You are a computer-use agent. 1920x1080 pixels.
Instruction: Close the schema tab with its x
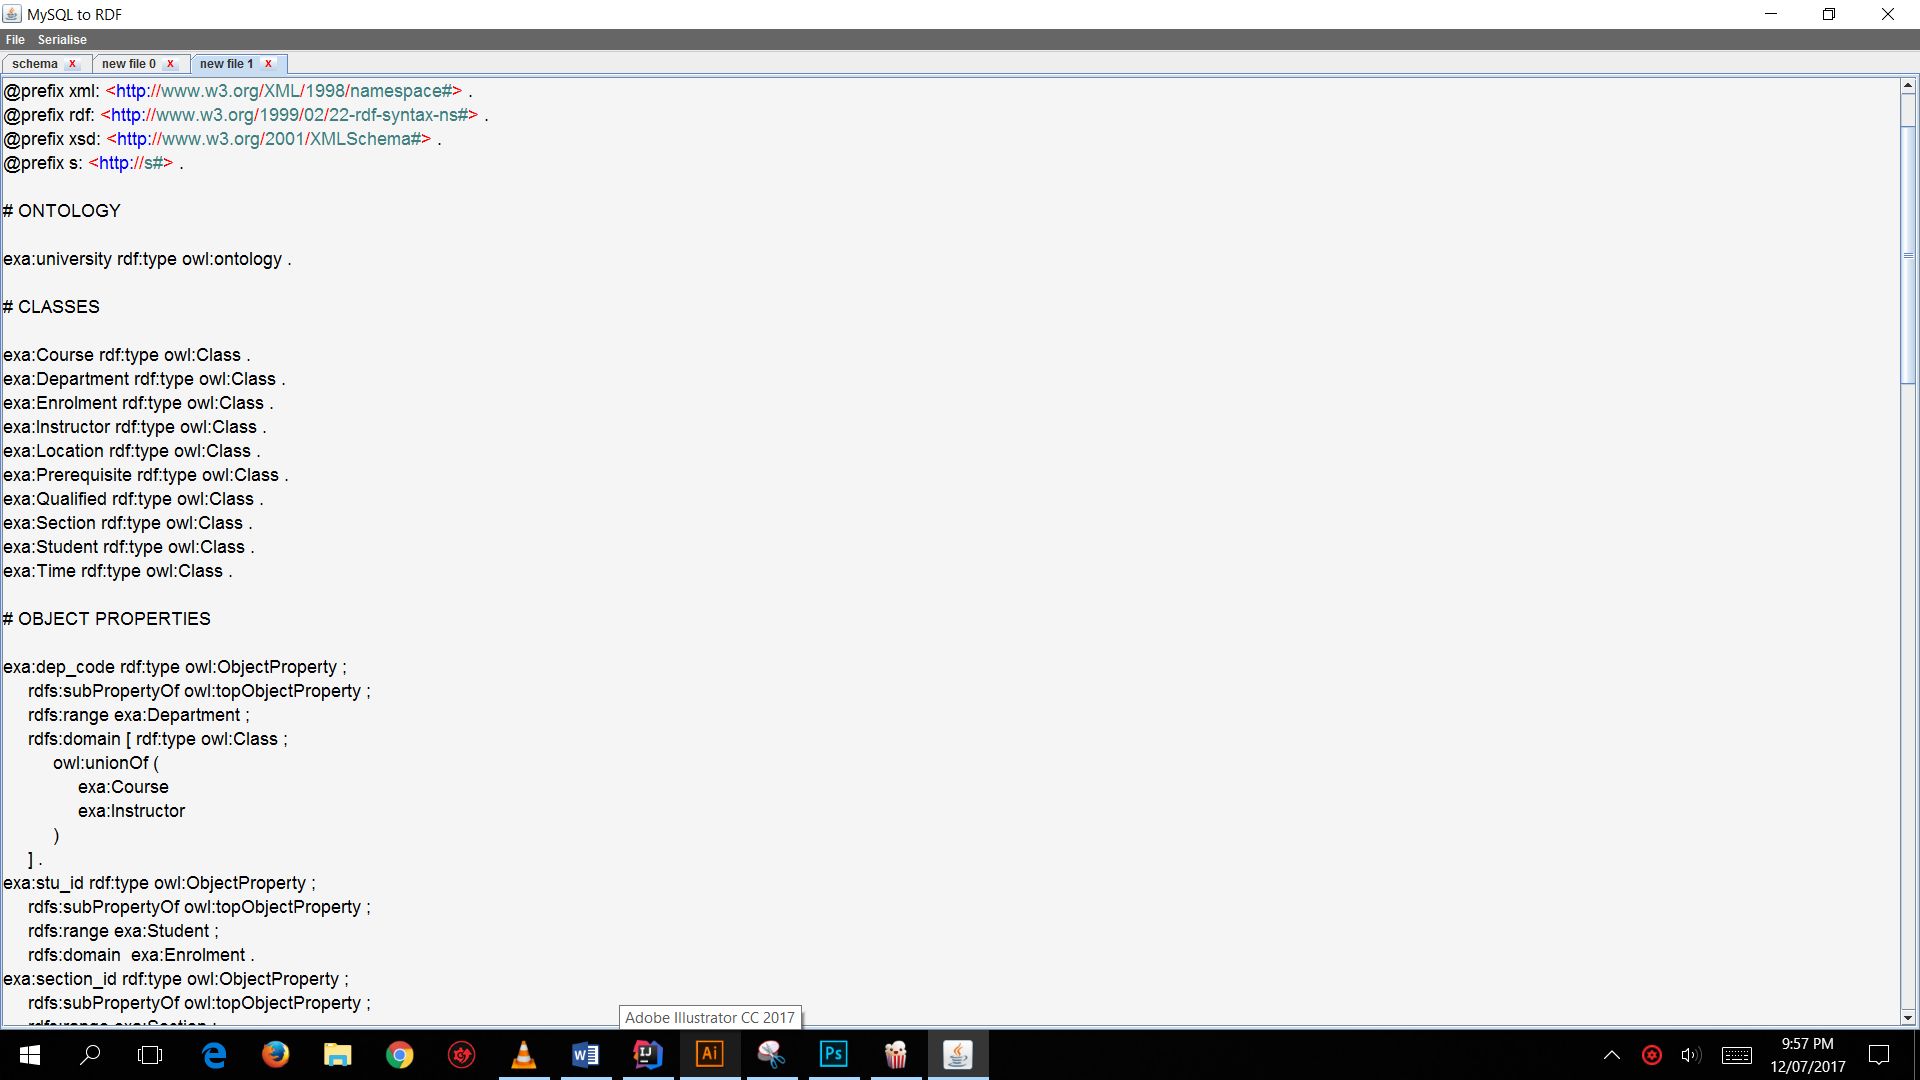(72, 64)
